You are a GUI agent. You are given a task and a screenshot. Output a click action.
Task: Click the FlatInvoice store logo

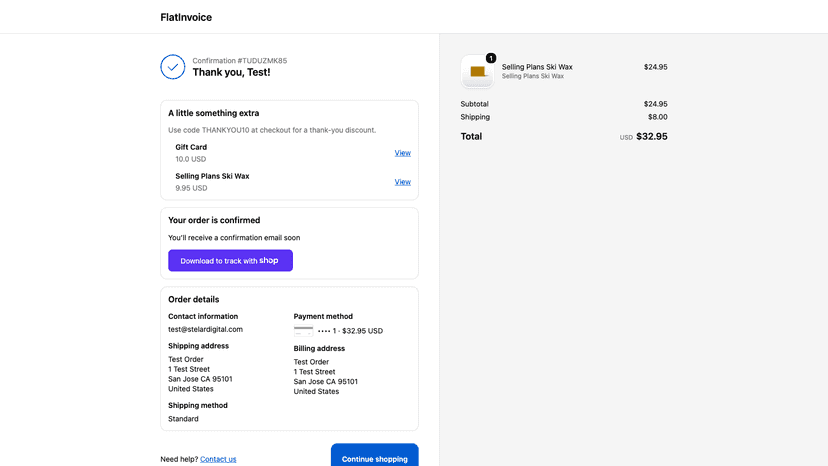186,17
